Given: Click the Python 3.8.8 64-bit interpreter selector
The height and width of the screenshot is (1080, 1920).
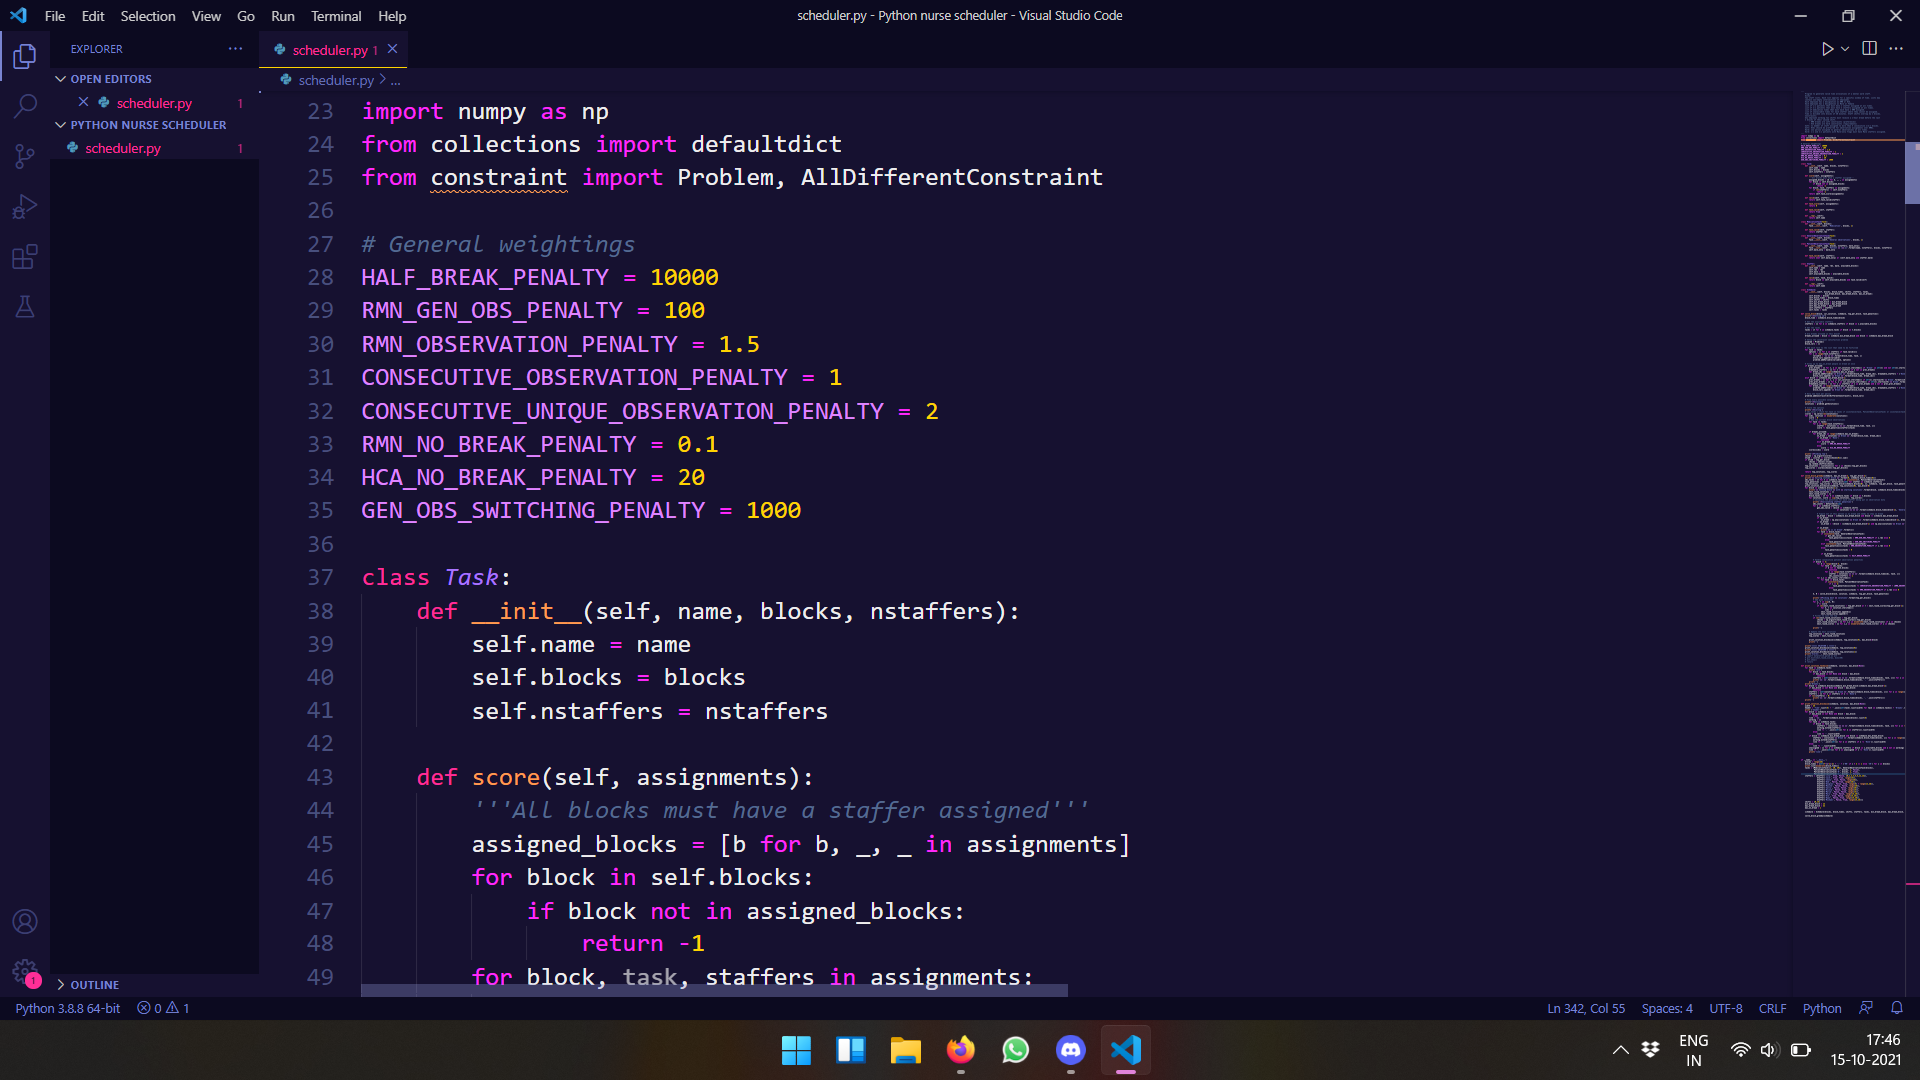Looking at the screenshot, I should 67,1008.
